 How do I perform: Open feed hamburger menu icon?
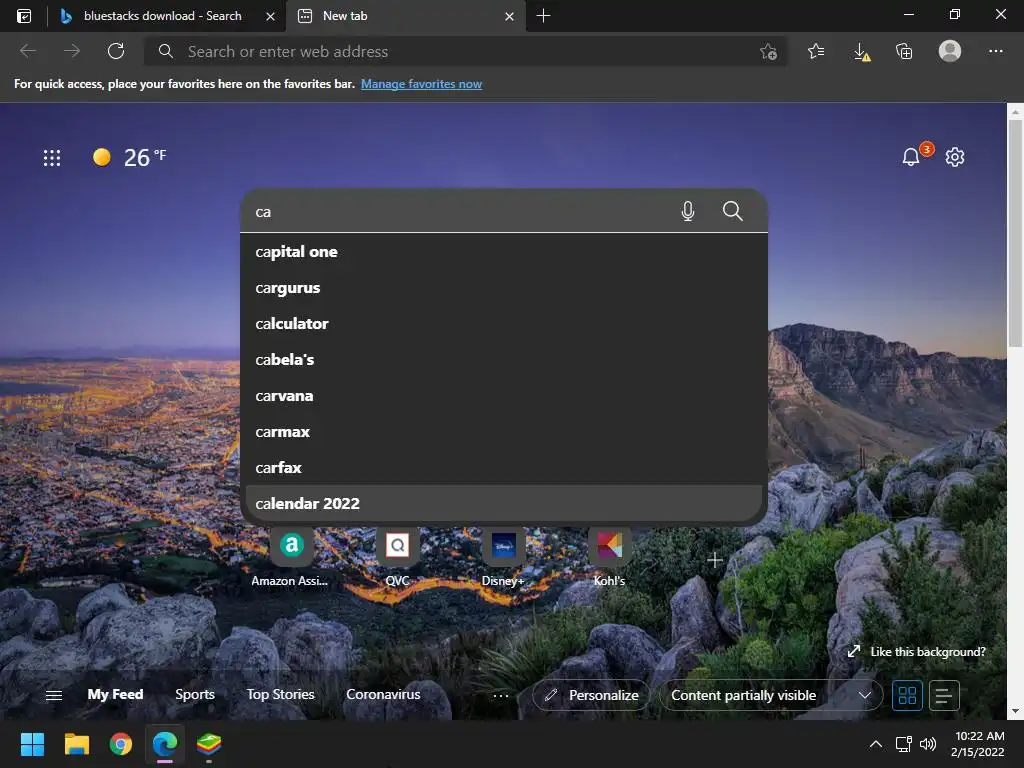54,696
